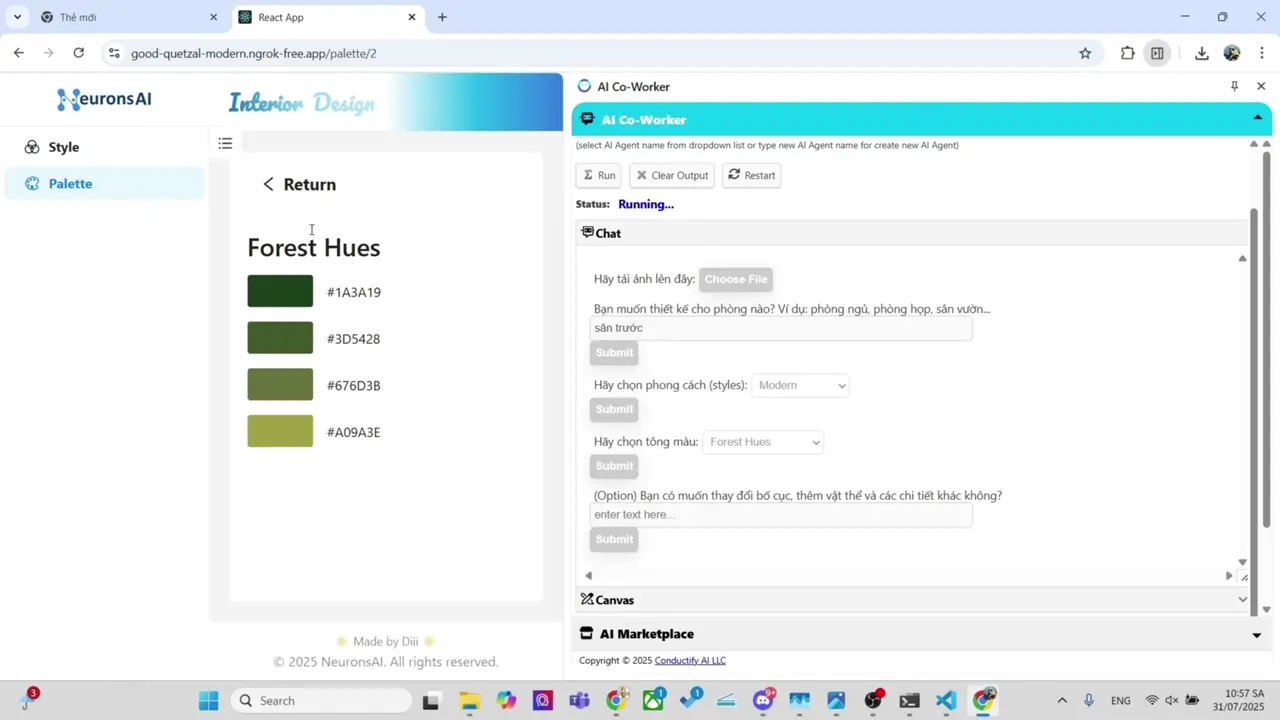1280x720 pixels.
Task: Collapse the AI Co-Worker header panel
Action: (1257, 119)
